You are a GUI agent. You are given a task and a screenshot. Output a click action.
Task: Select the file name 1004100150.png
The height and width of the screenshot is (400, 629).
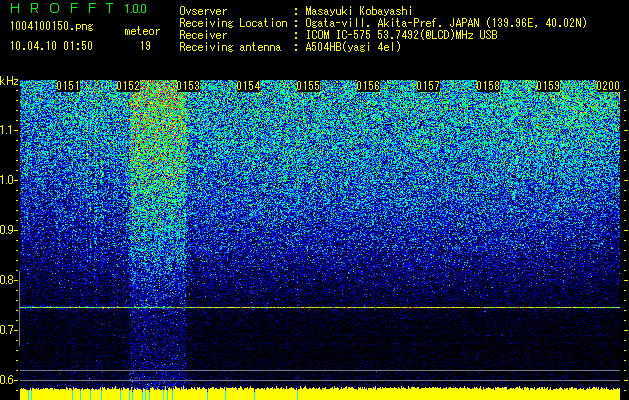pyautogui.click(x=52, y=27)
